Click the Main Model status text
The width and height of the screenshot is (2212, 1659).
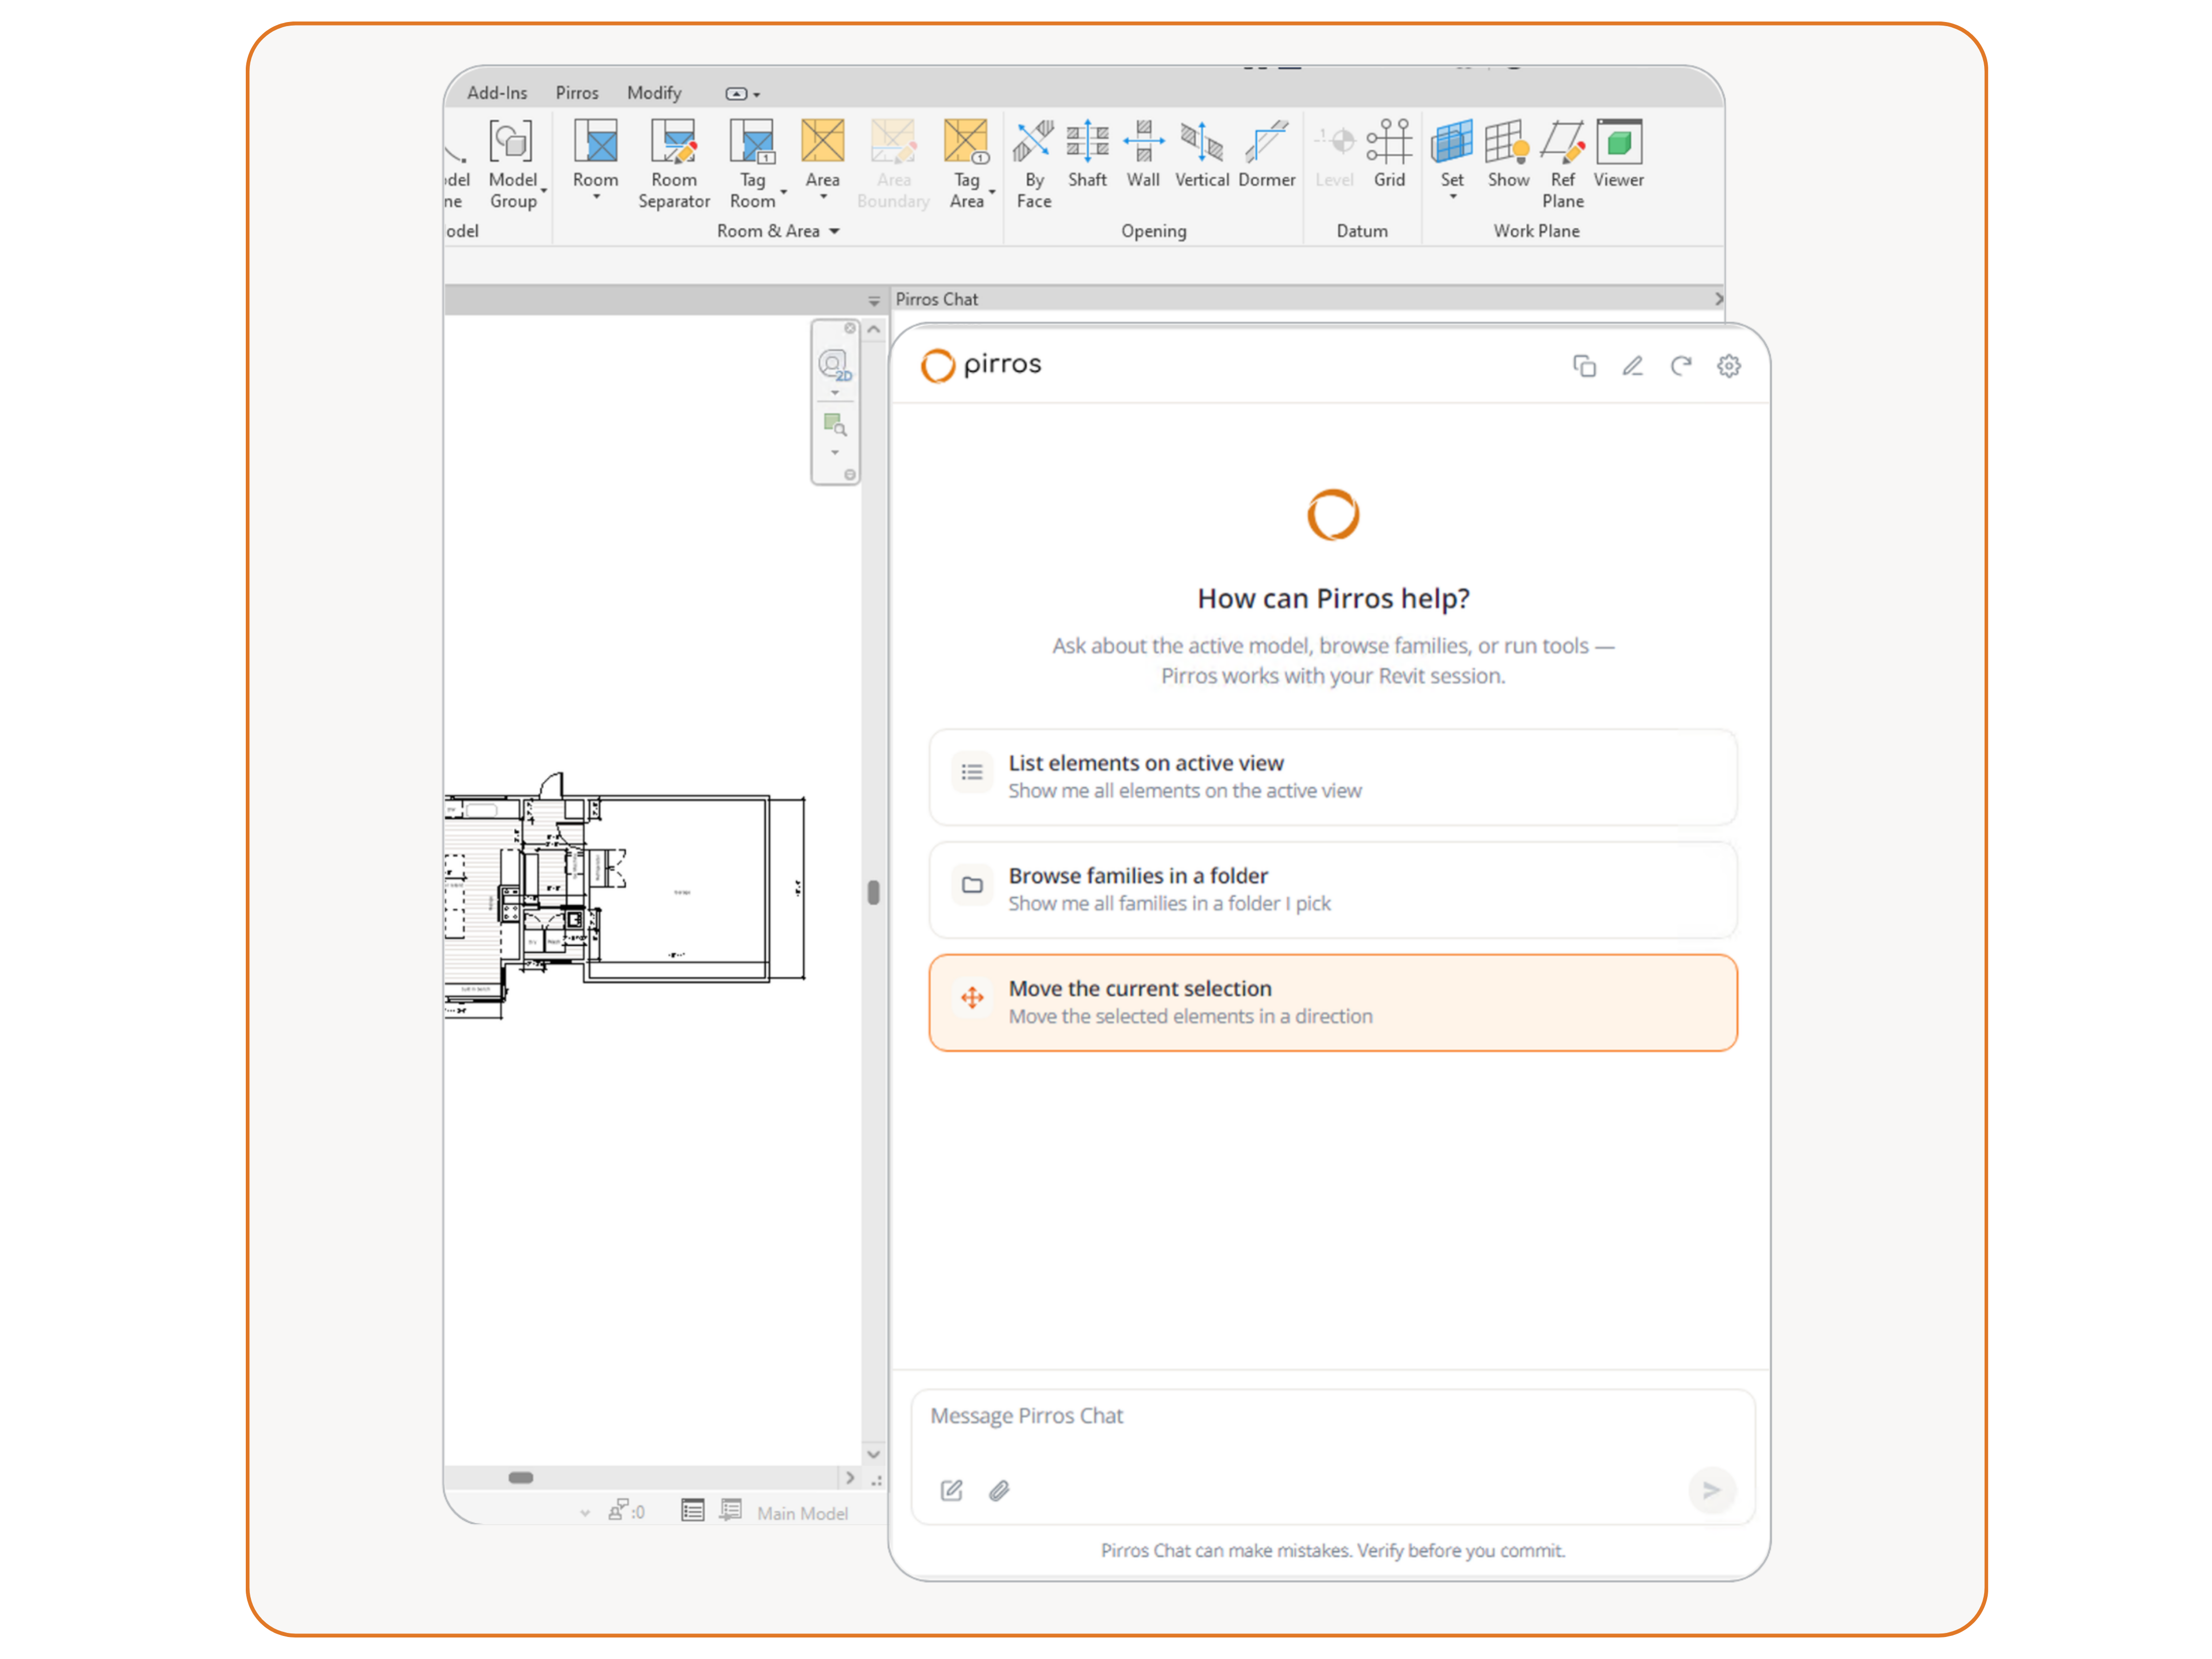click(x=802, y=1513)
